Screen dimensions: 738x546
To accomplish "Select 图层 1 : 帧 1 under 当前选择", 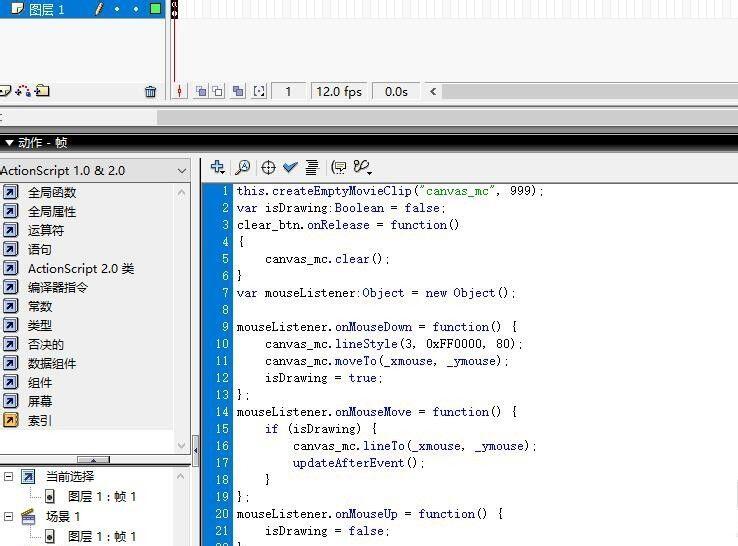I will pos(102,497).
